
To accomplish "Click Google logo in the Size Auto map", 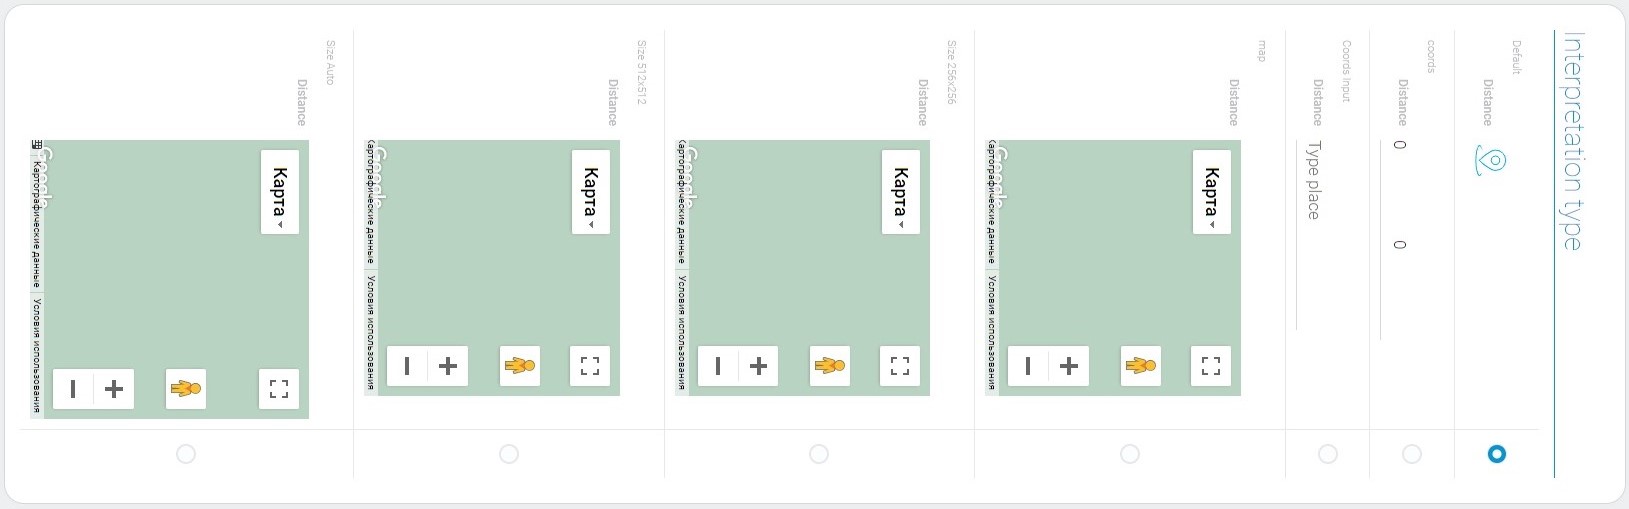I will [x=45, y=177].
